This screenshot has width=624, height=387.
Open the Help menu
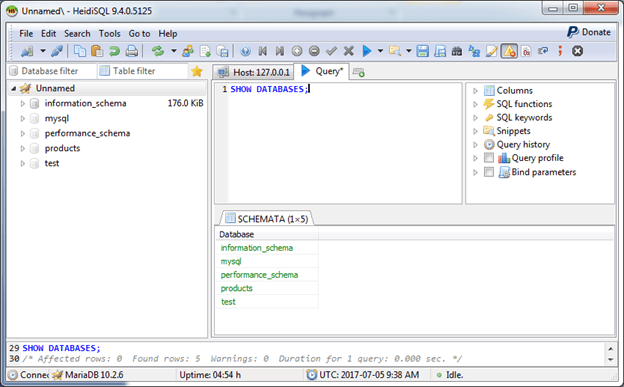coord(168,33)
